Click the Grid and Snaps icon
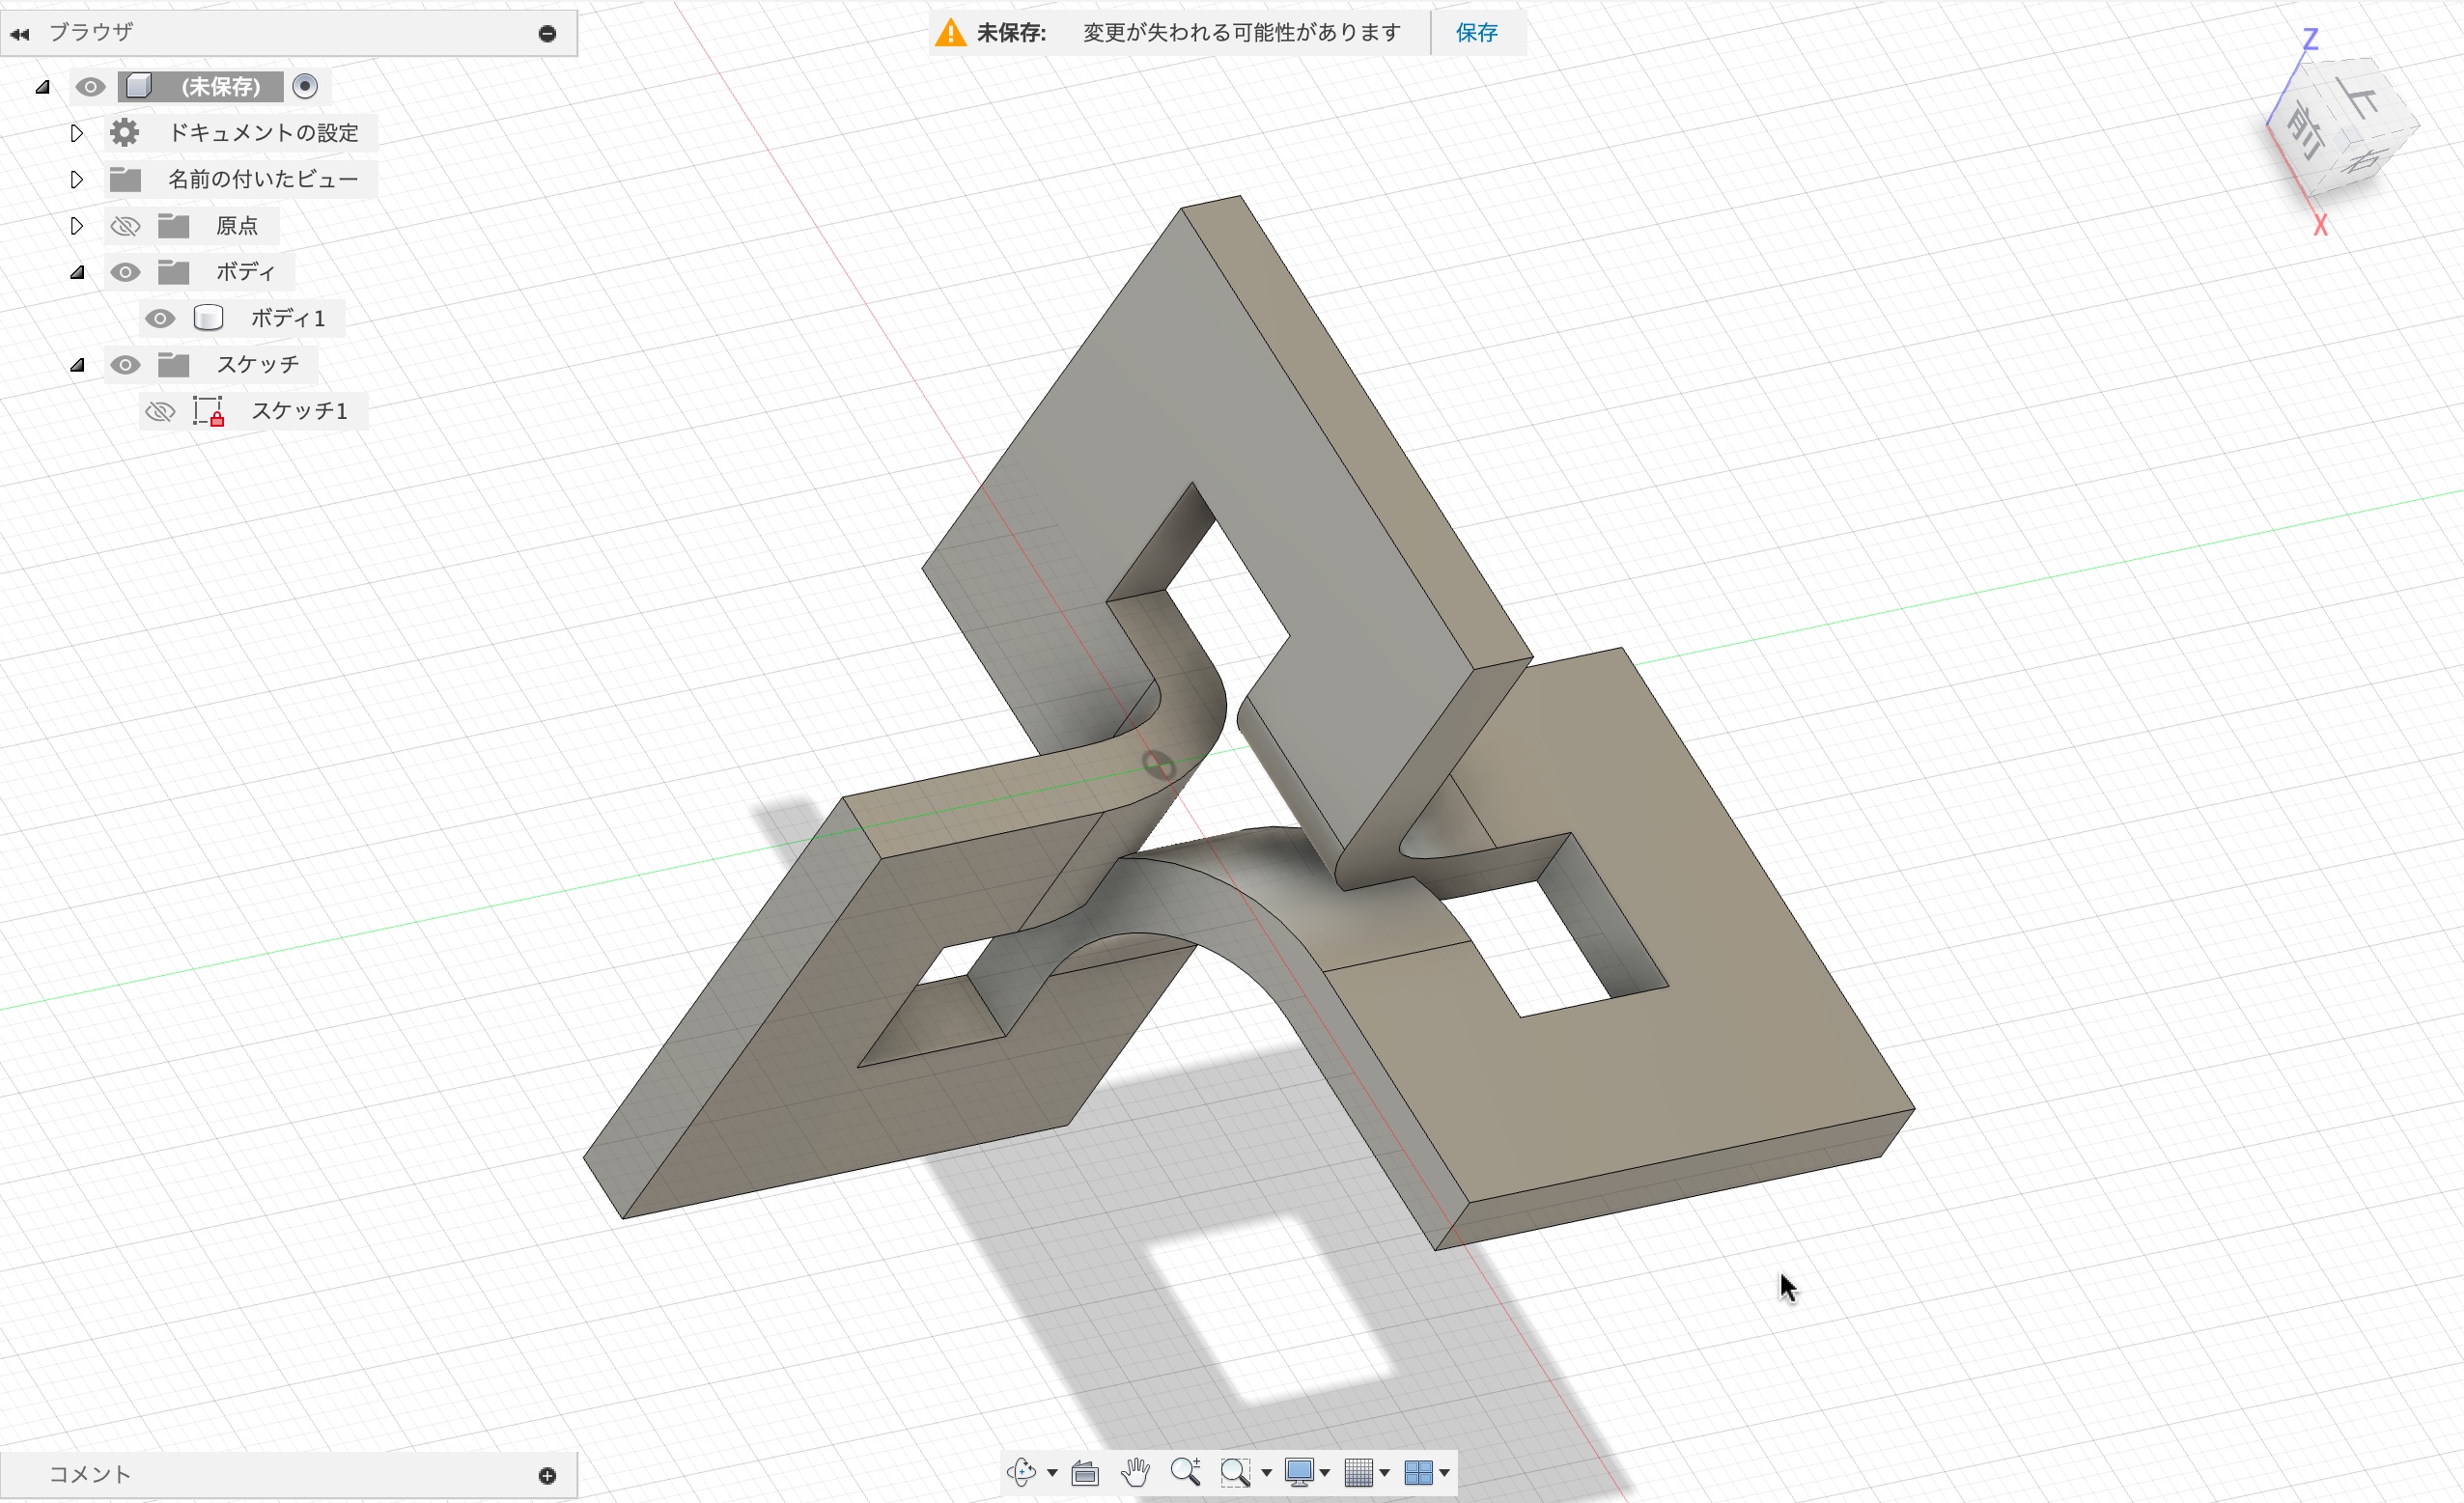This screenshot has height=1503, width=2464. tap(1358, 1472)
